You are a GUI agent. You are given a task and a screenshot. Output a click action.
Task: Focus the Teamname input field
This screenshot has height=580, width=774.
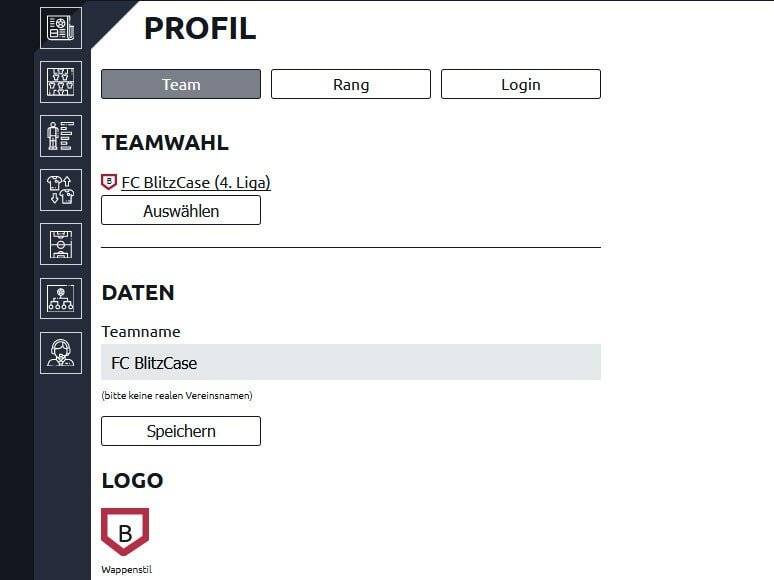[351, 362]
